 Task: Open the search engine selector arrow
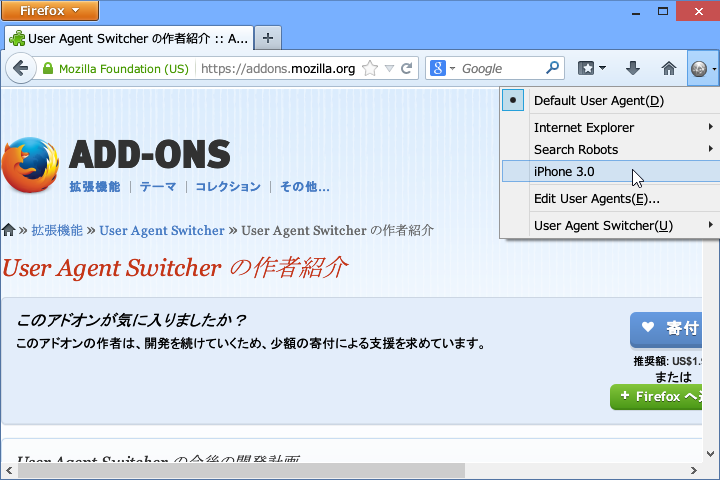pos(452,69)
